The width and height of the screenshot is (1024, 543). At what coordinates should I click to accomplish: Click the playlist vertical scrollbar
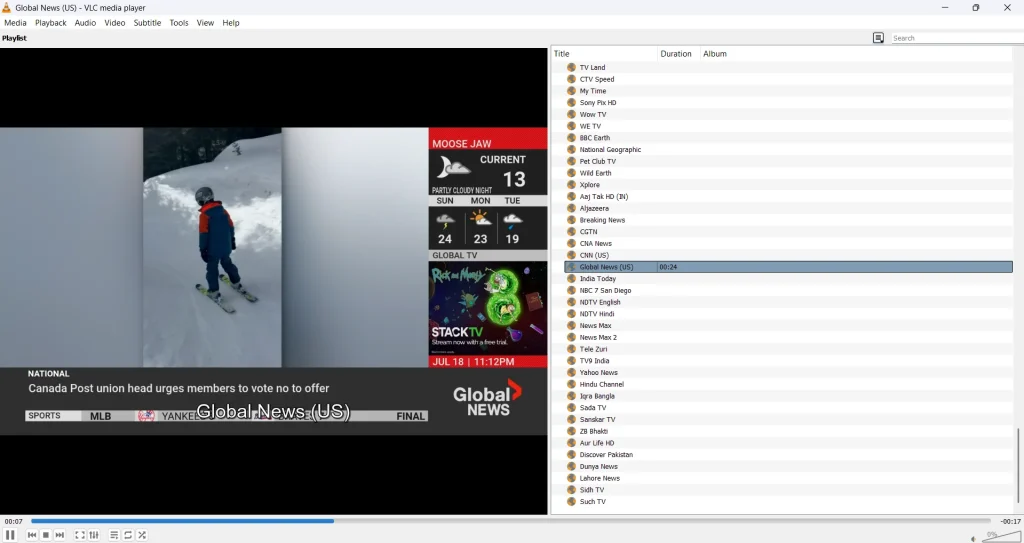click(1018, 466)
